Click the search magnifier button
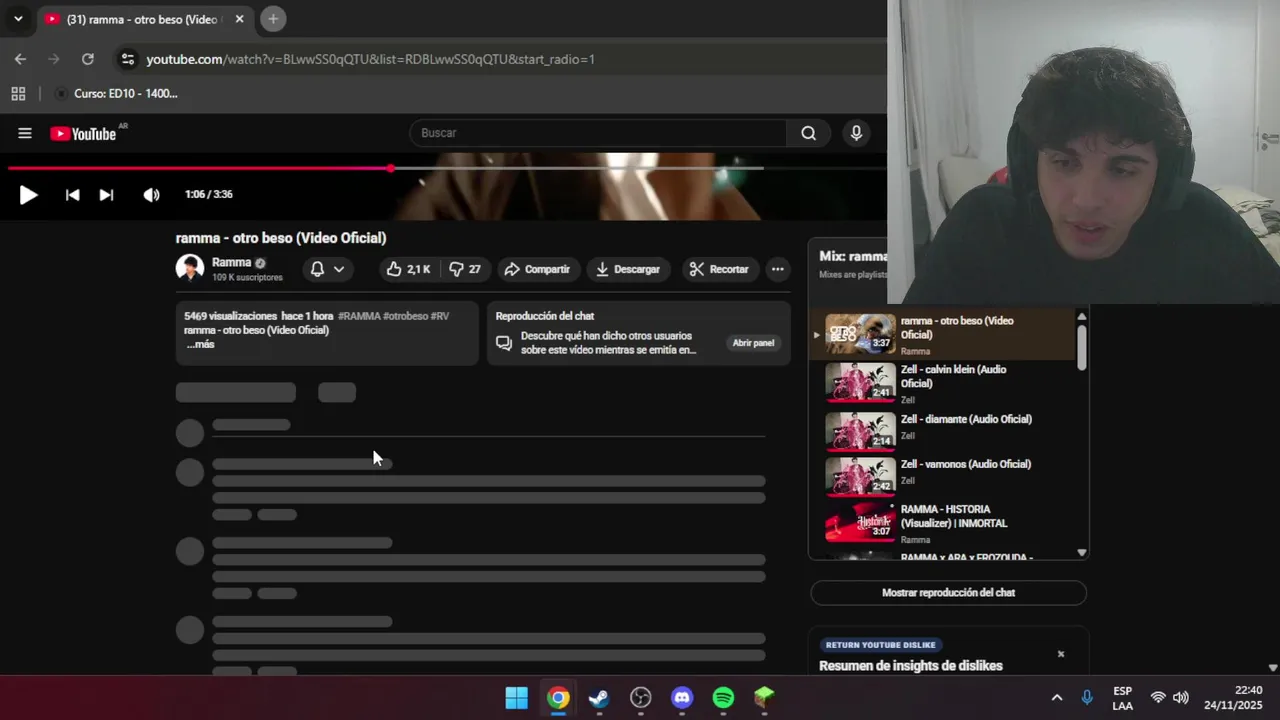 click(808, 133)
